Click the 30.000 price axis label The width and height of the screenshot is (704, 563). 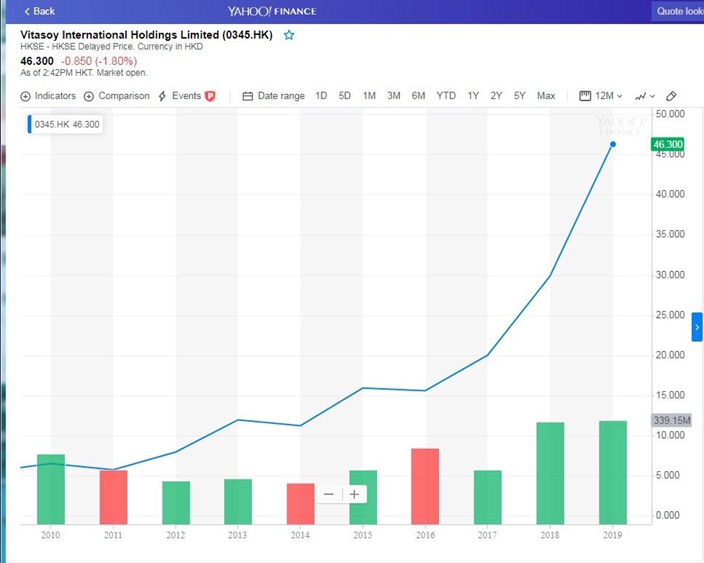pos(670,275)
